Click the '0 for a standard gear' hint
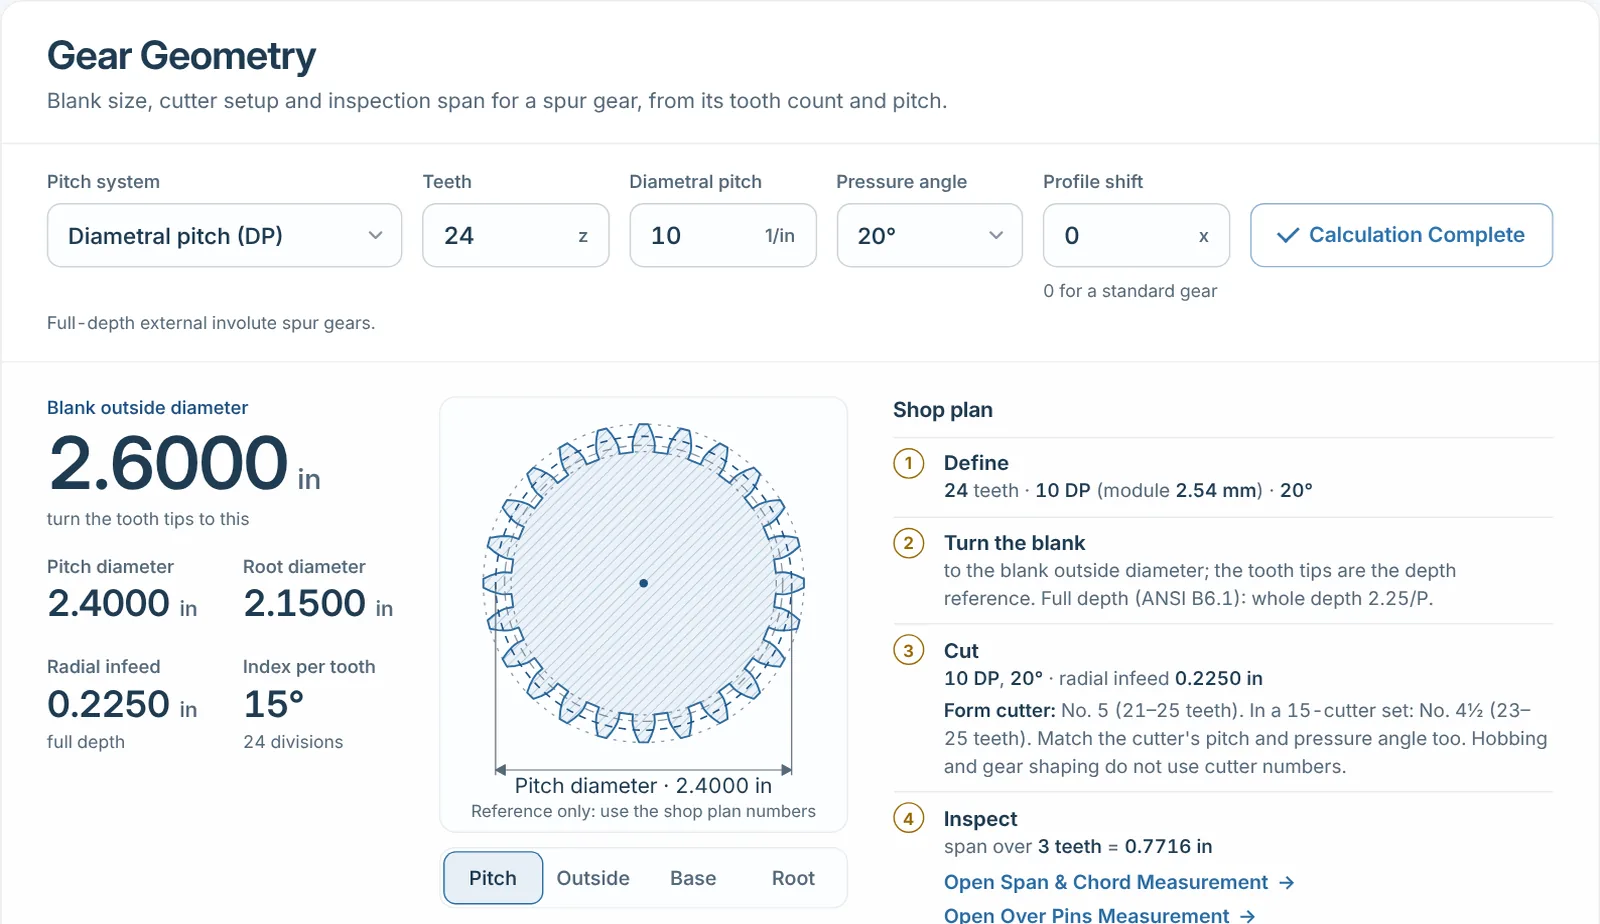The height and width of the screenshot is (924, 1600). 1130,291
